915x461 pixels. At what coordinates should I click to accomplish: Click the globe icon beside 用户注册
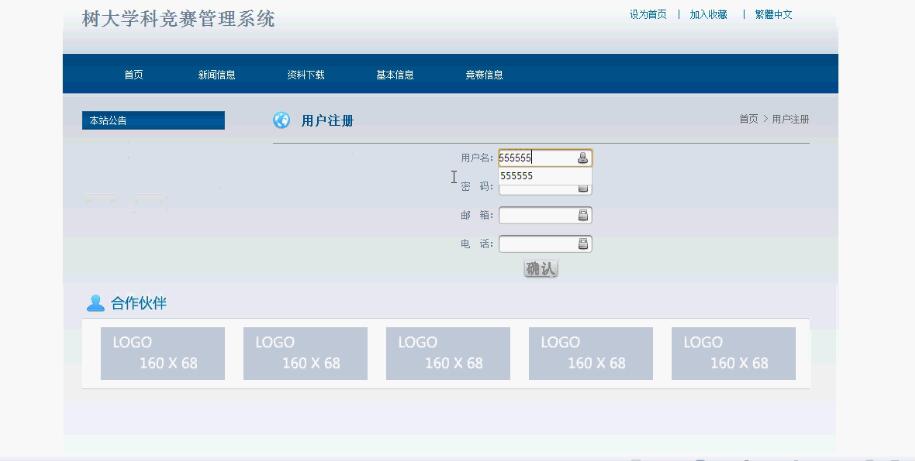(x=281, y=120)
